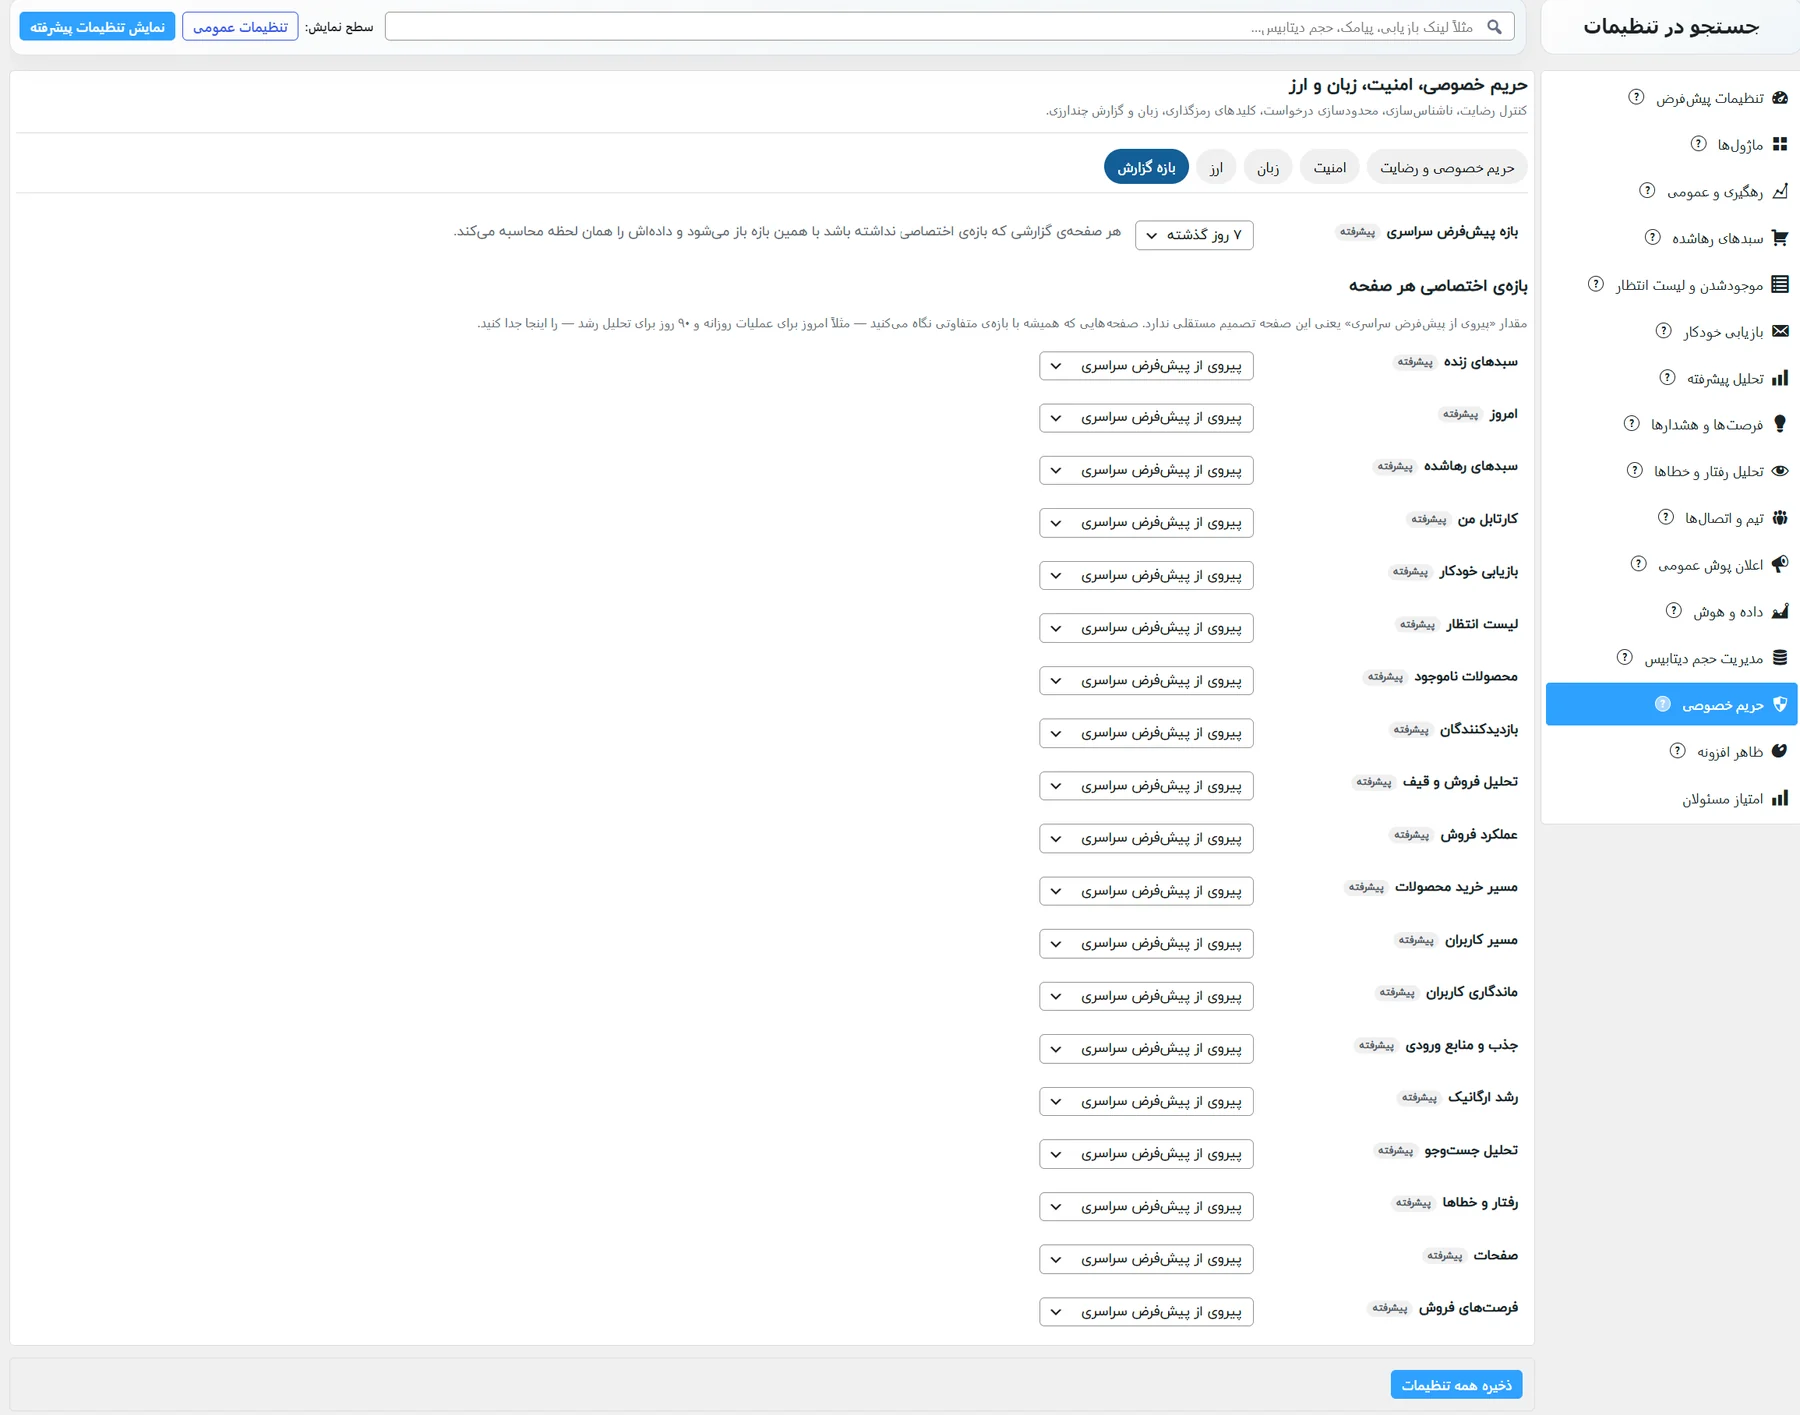Screen dimensions: 1800x1415
Task: Open the رشد ارگانیک range dropdown
Action: [x=1146, y=1102]
